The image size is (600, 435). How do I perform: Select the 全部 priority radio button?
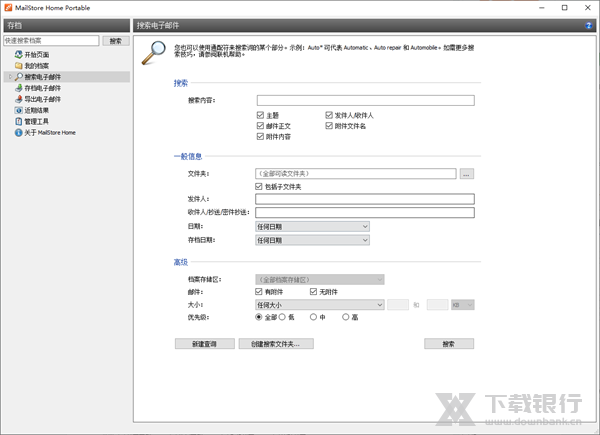(x=259, y=317)
